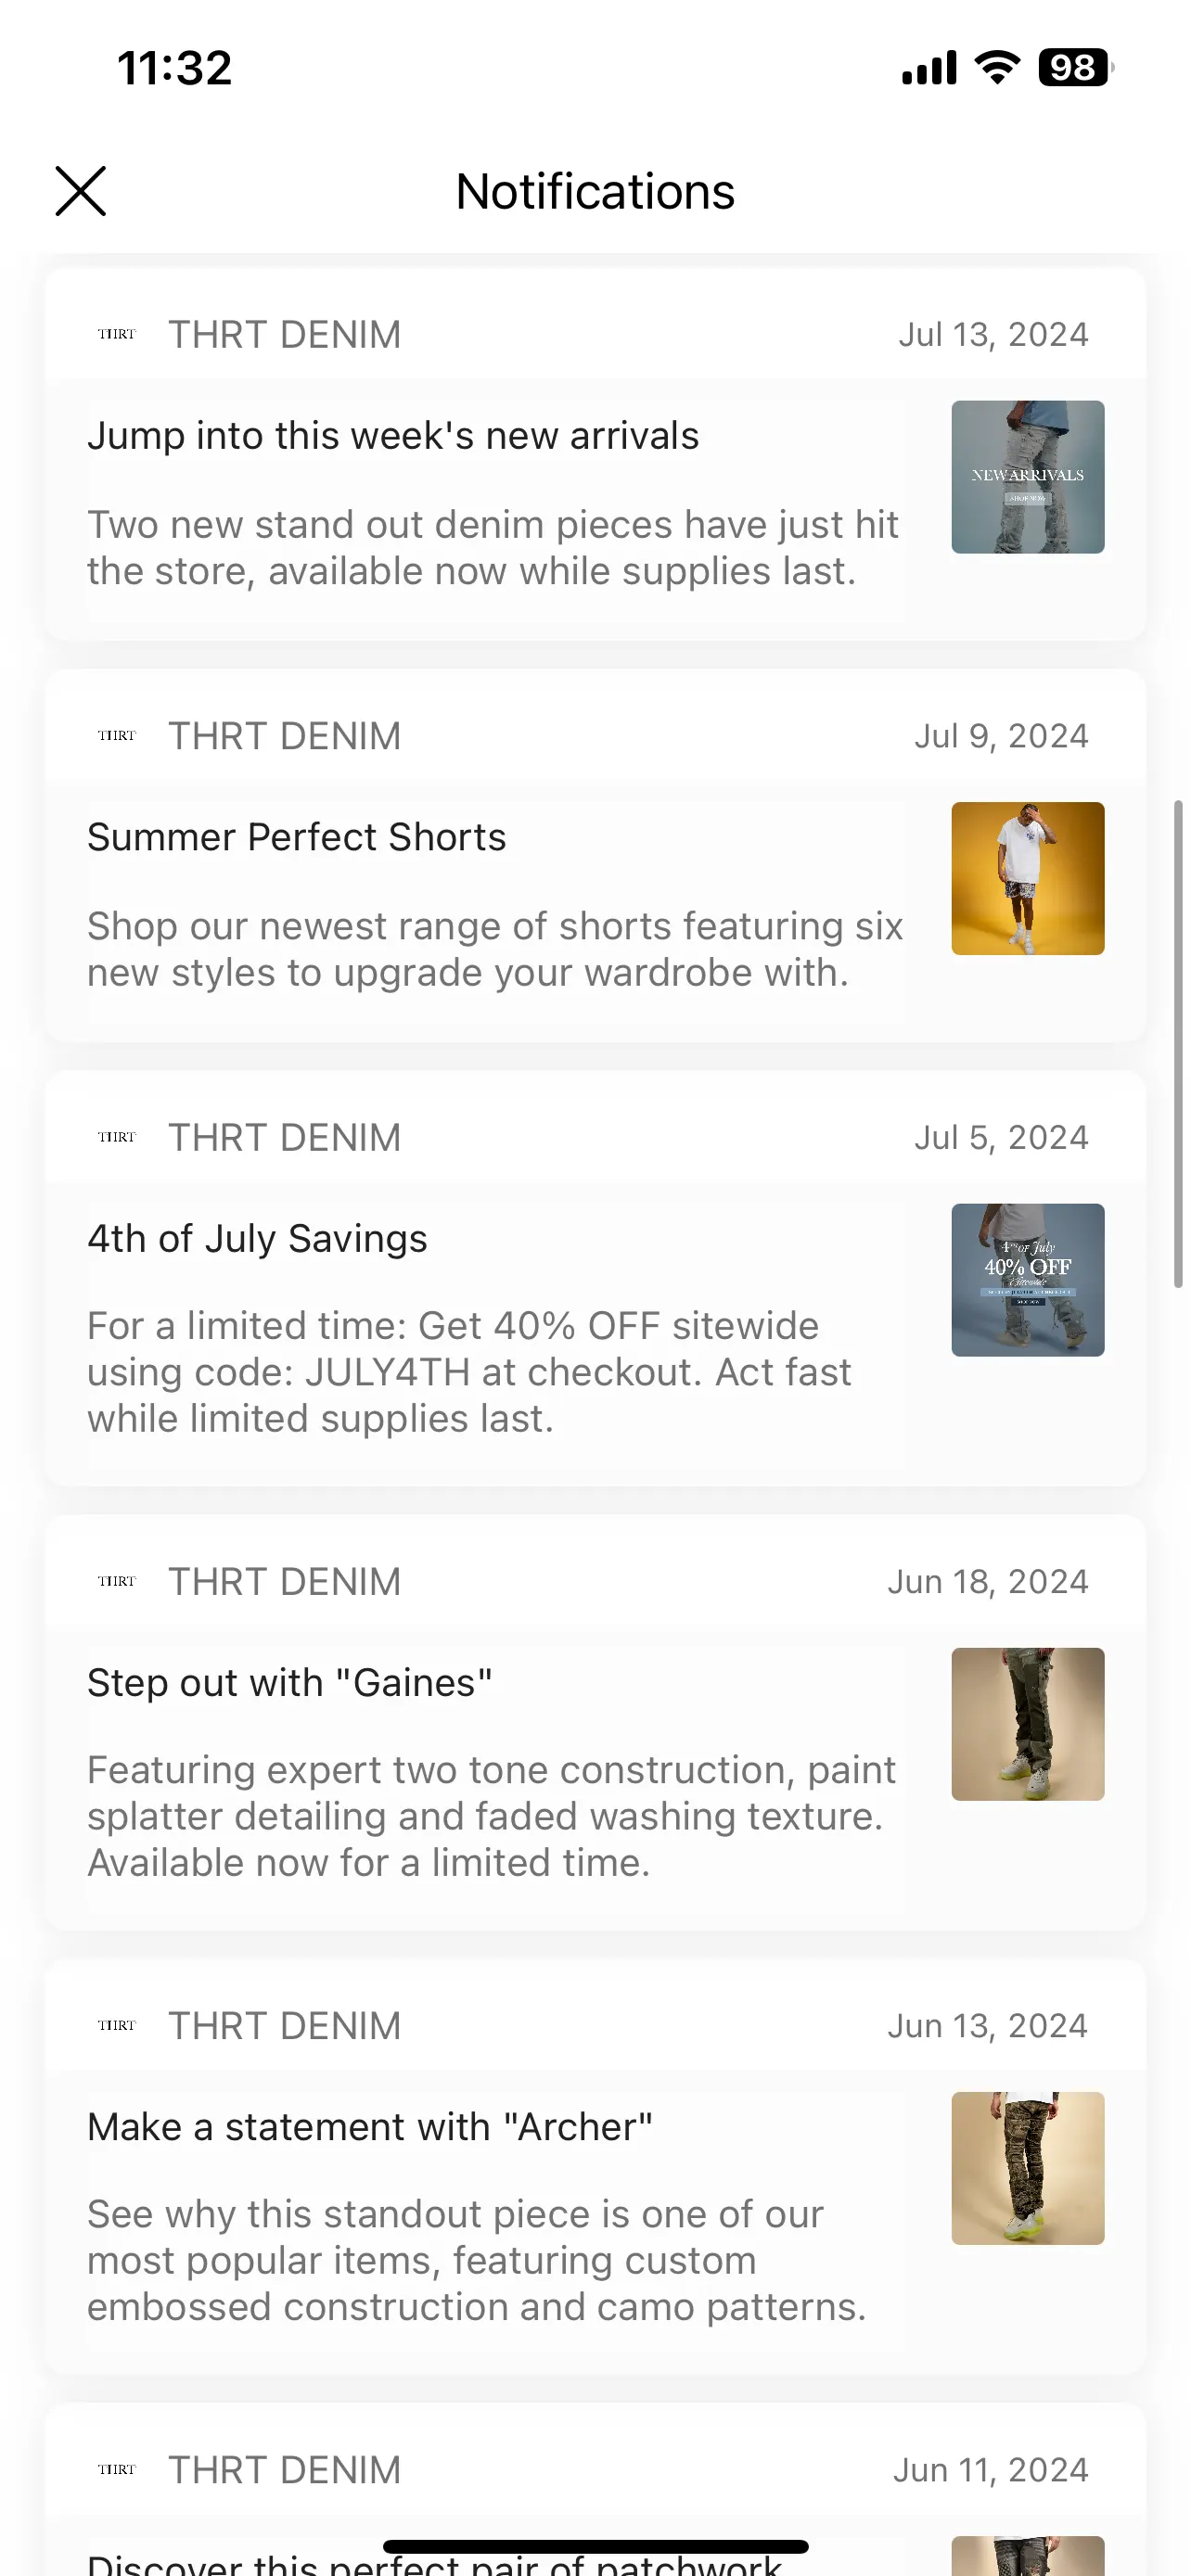Open the Gaines pants thumbnail image
This screenshot has height=2576, width=1191.
(x=1027, y=1724)
